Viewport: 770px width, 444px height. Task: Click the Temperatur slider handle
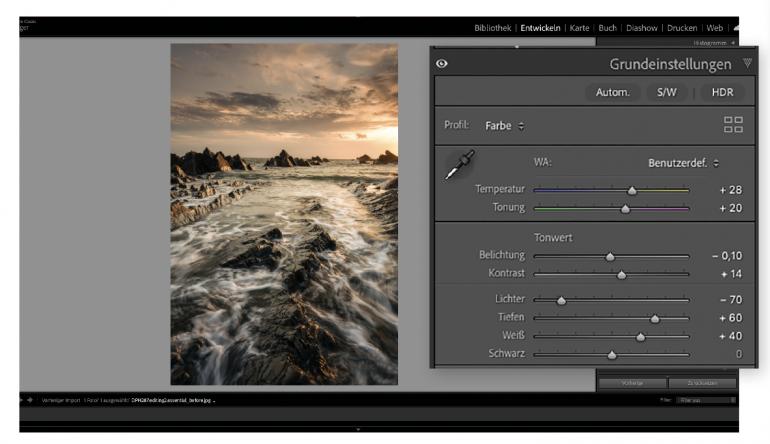click(632, 191)
